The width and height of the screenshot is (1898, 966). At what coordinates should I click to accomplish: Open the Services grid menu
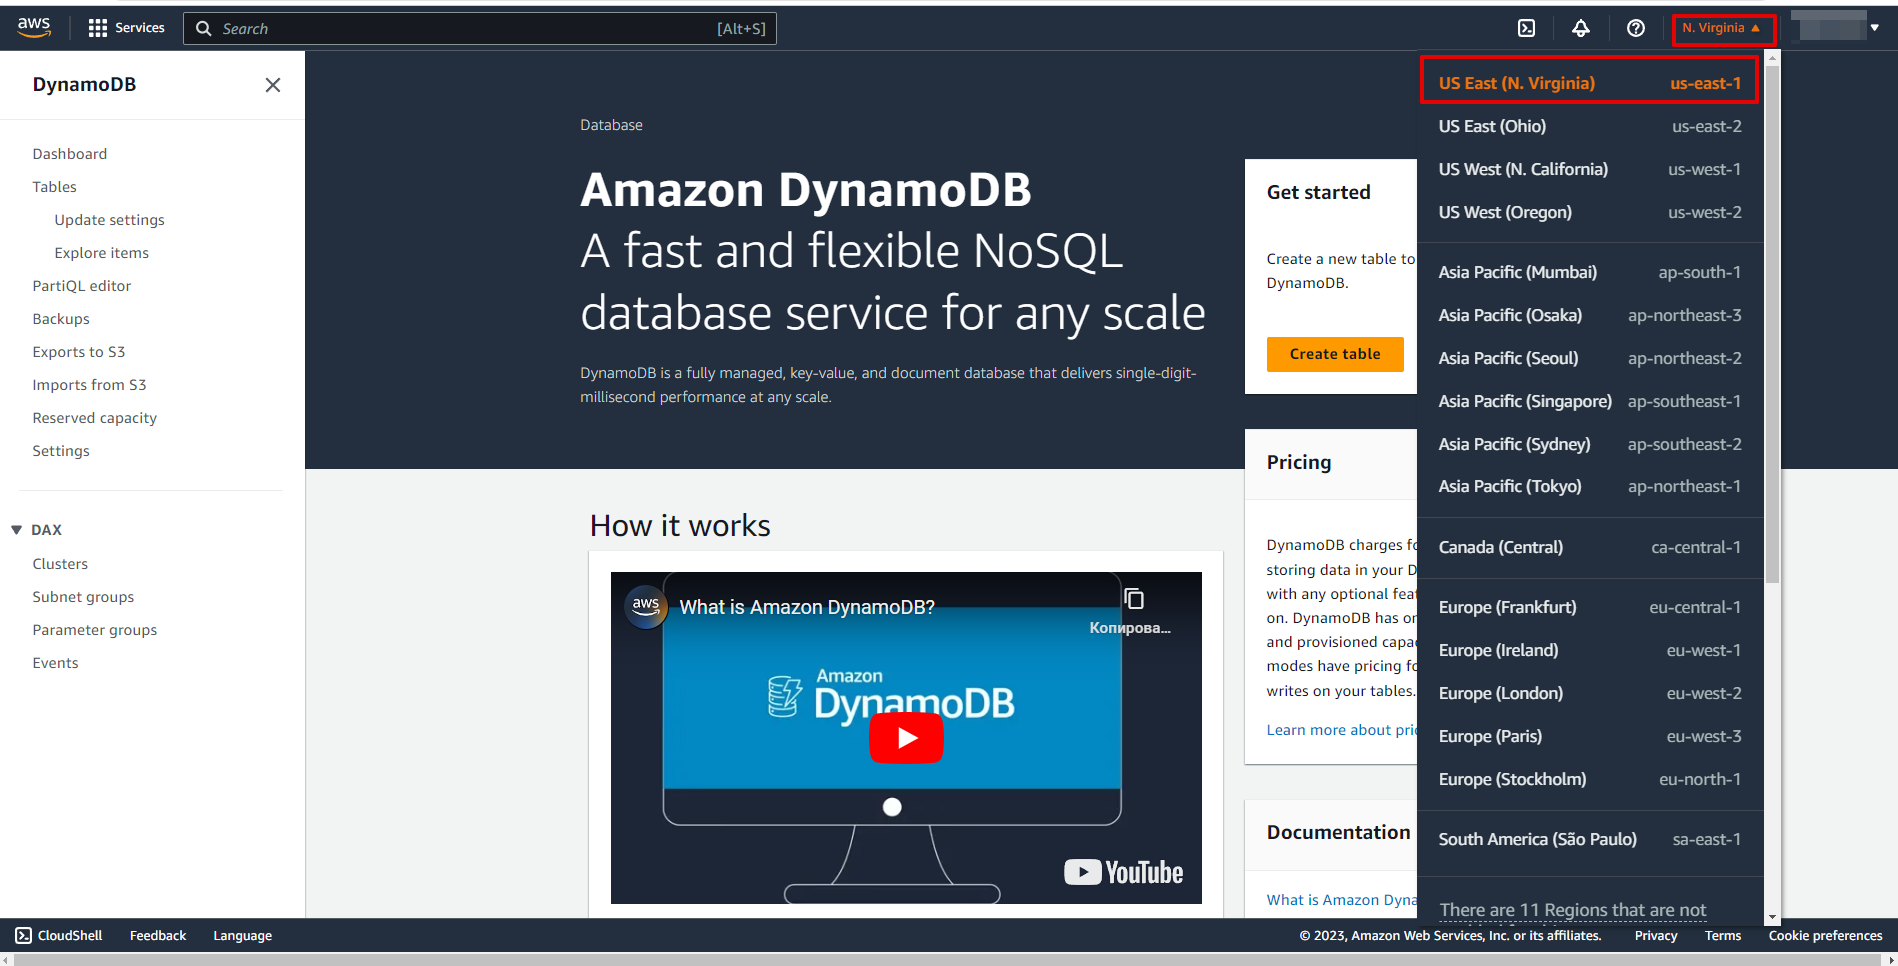click(126, 28)
